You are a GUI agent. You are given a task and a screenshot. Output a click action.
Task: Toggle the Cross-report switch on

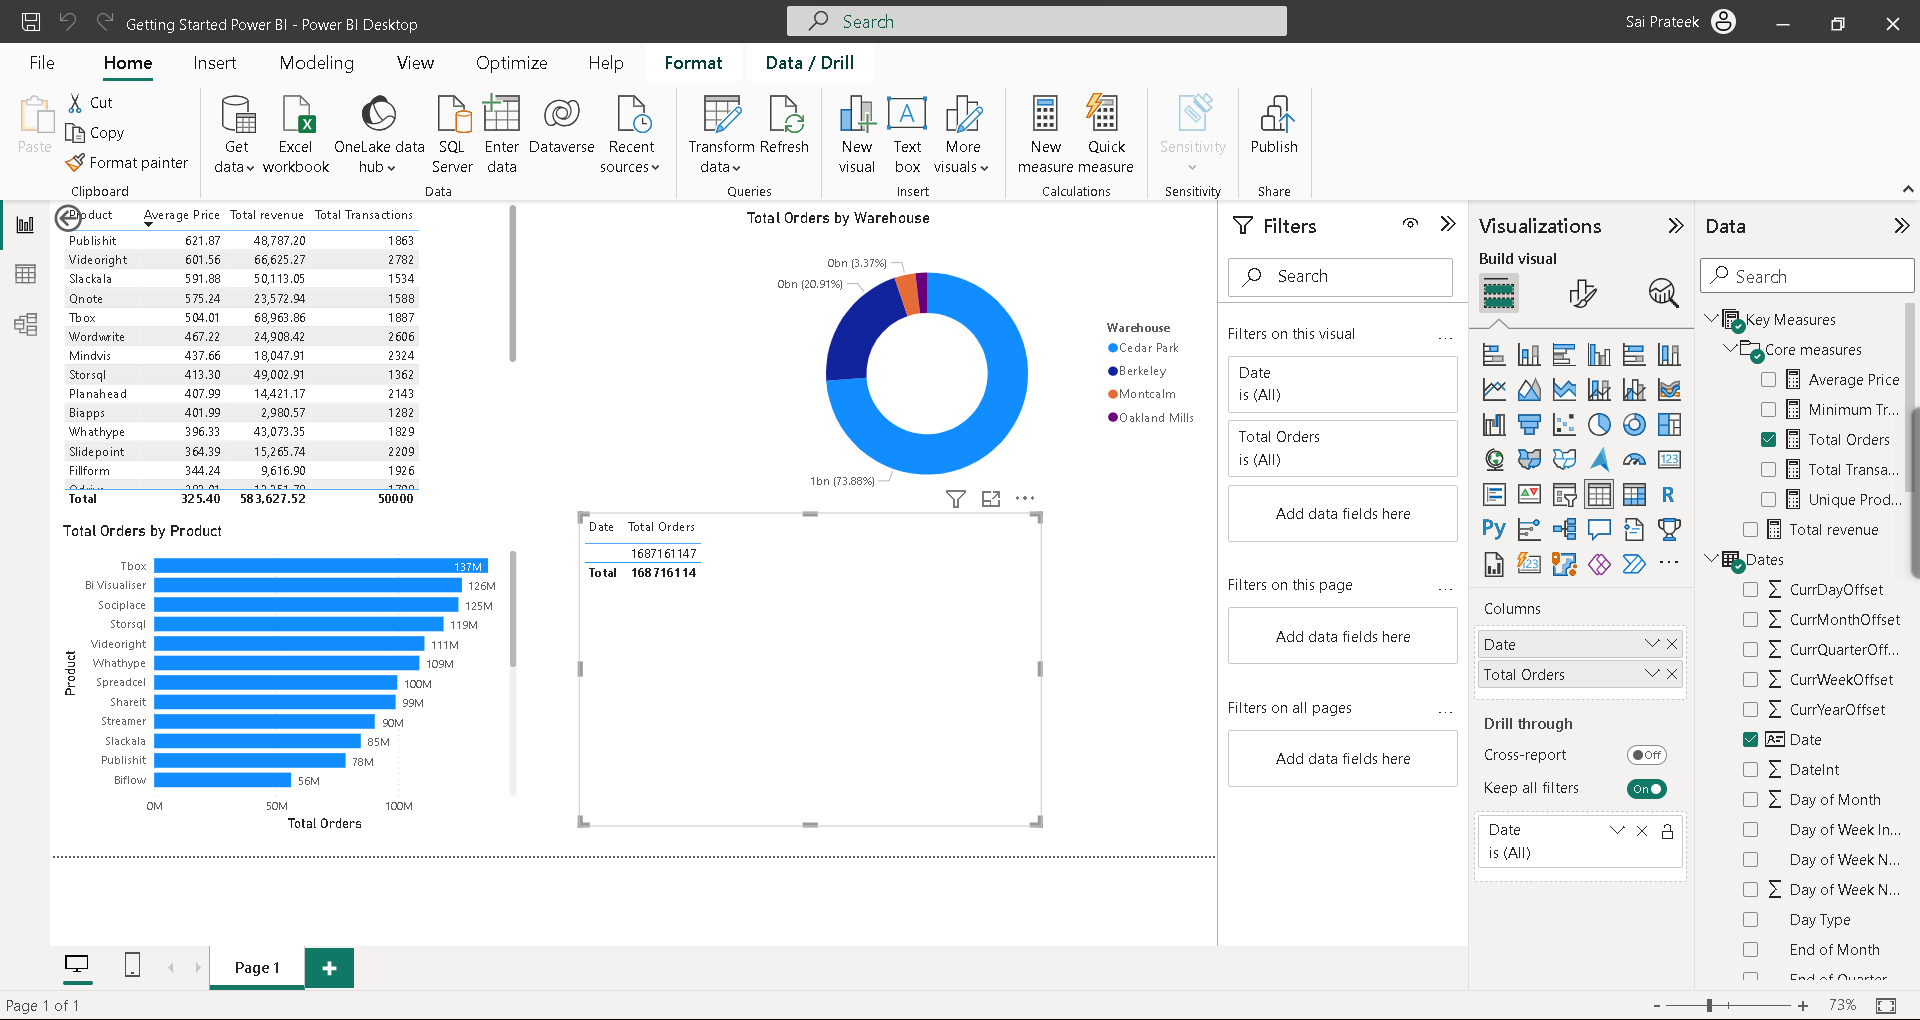(1646, 755)
